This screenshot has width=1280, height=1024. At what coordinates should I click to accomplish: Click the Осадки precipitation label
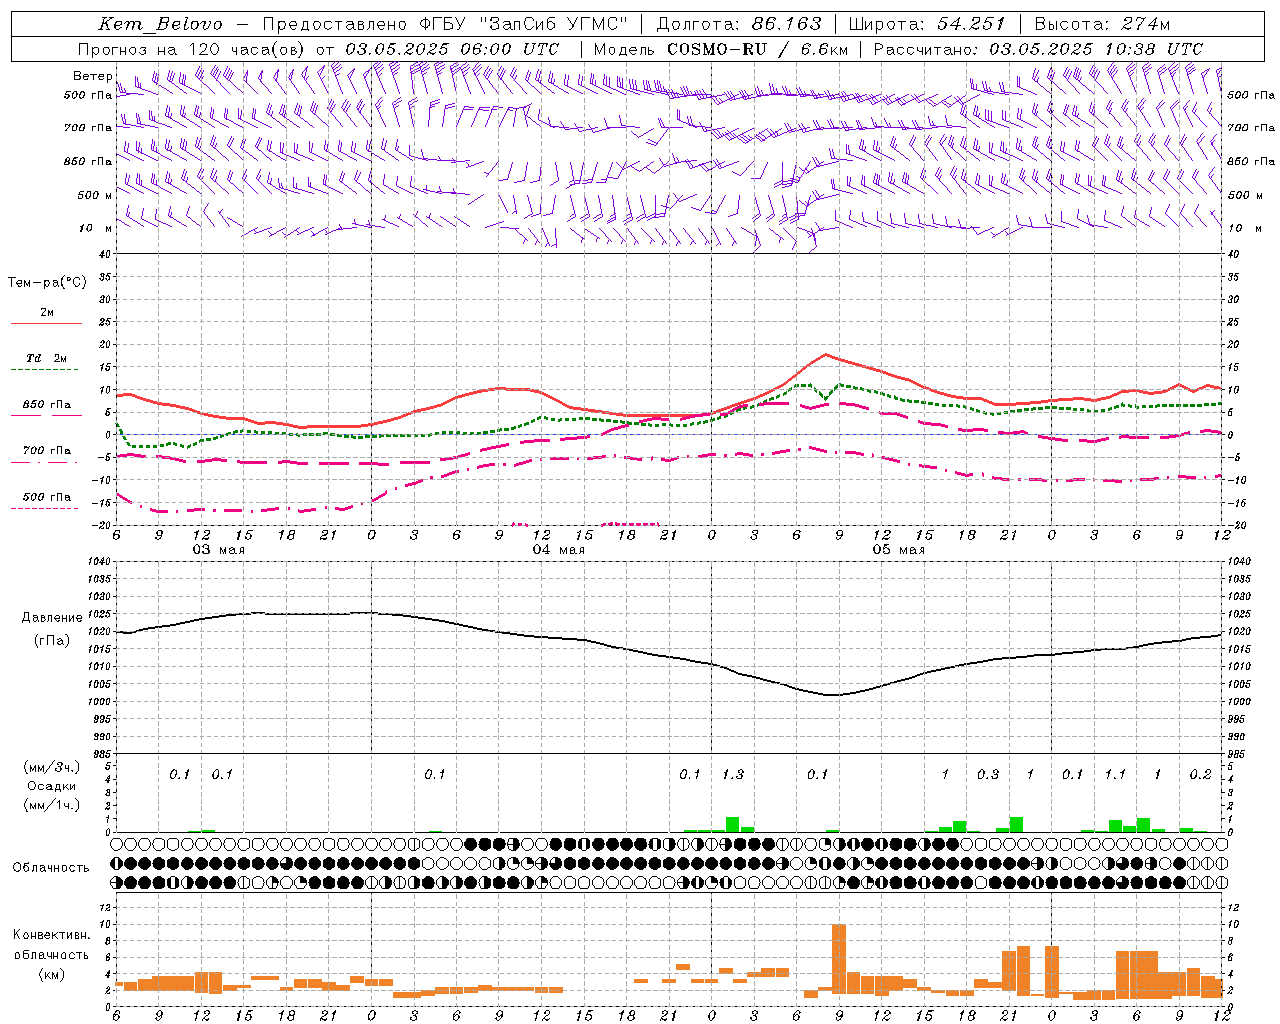52,786
